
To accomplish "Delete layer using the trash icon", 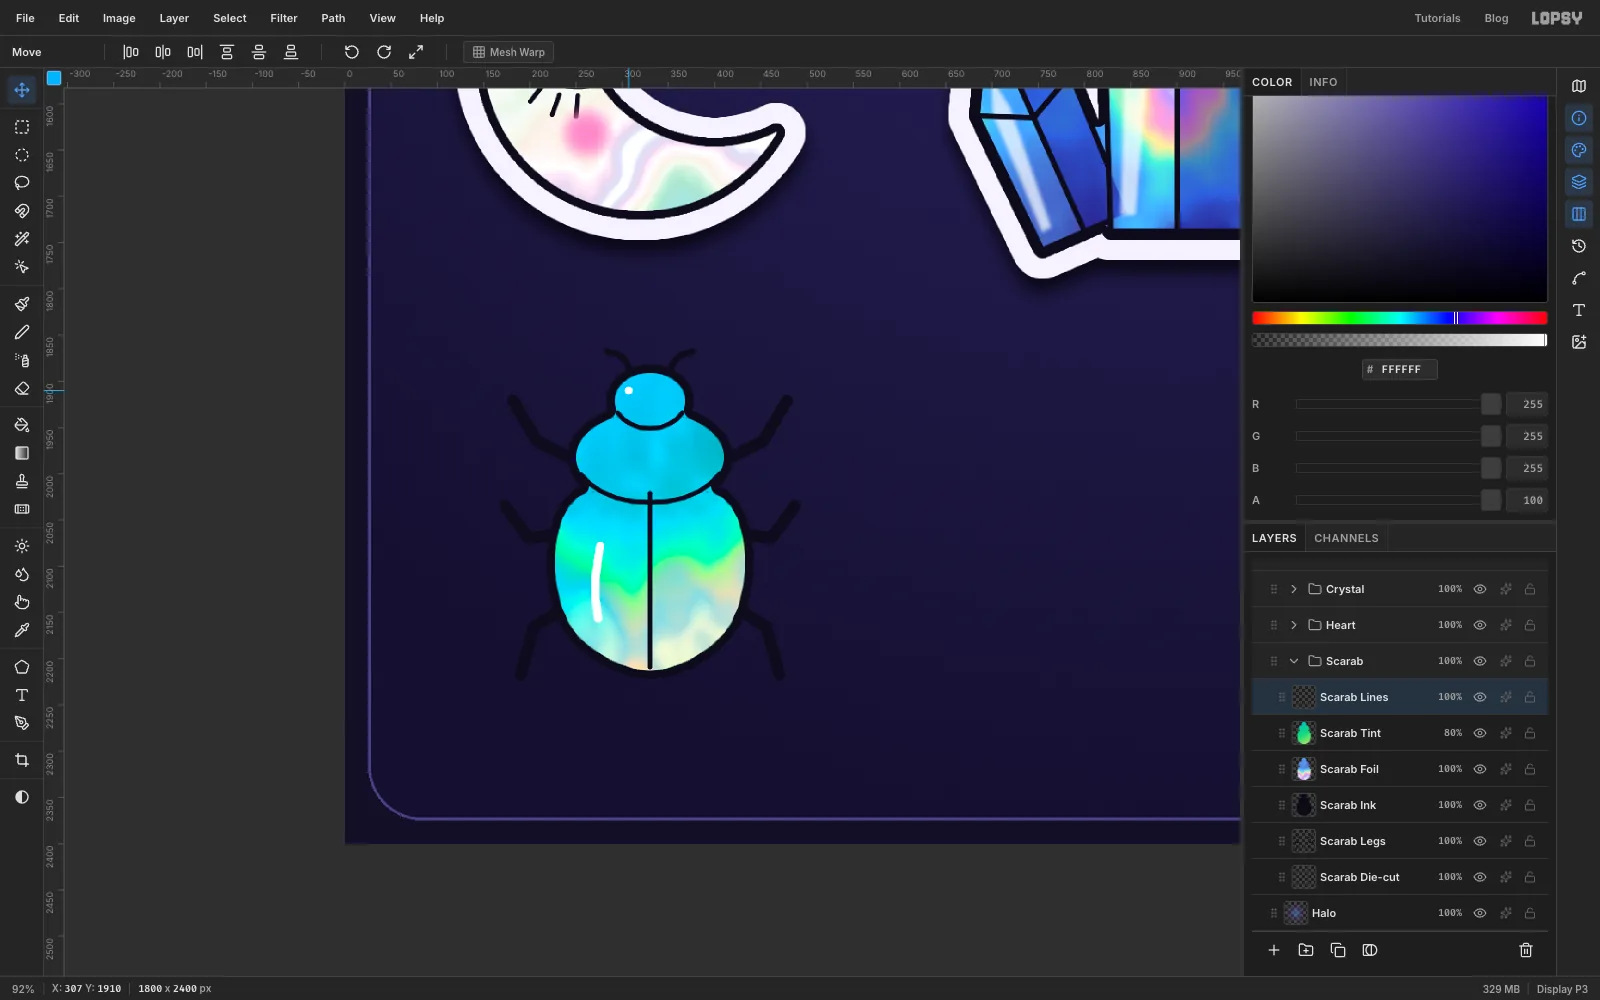I will point(1526,950).
